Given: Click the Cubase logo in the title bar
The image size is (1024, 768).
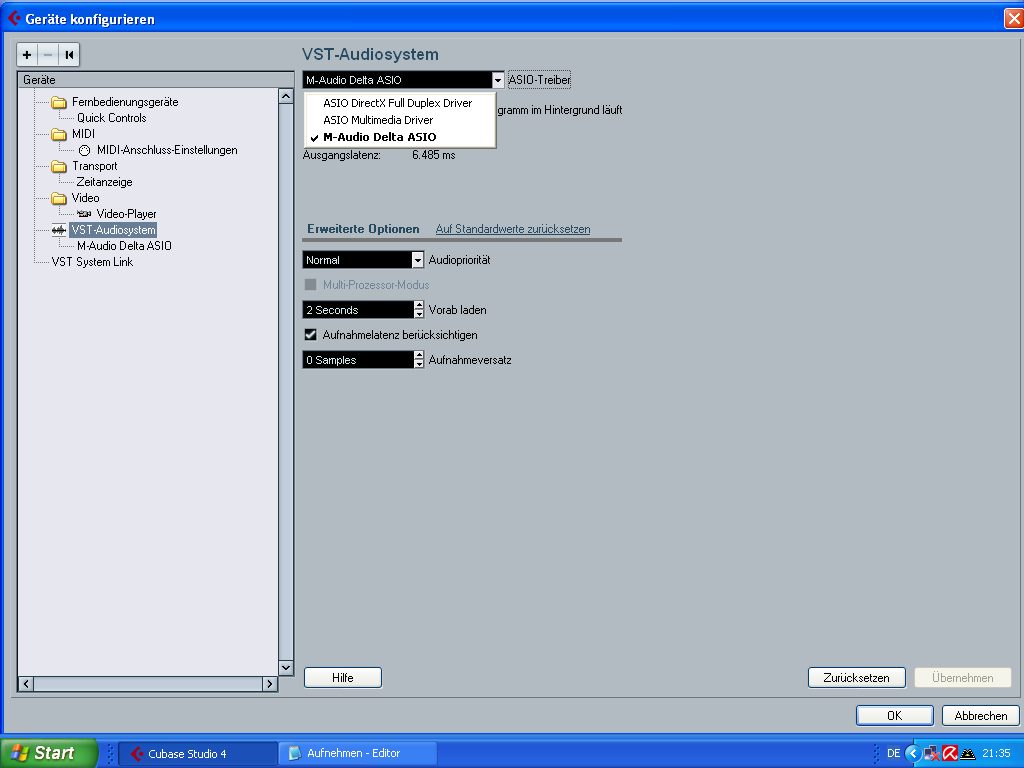Looking at the screenshot, I should click(13, 18).
